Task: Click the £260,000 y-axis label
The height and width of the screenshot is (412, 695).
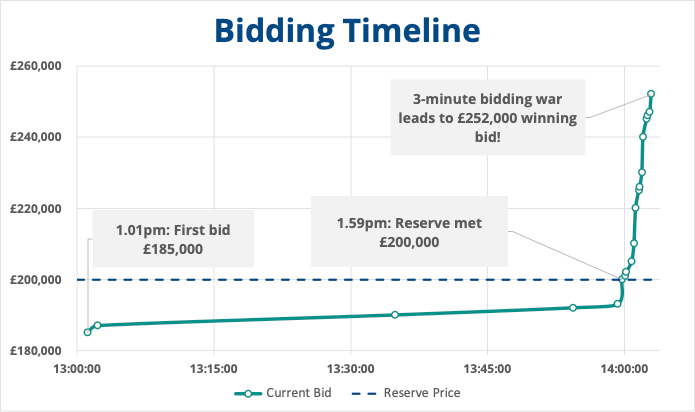Action: (x=35, y=66)
